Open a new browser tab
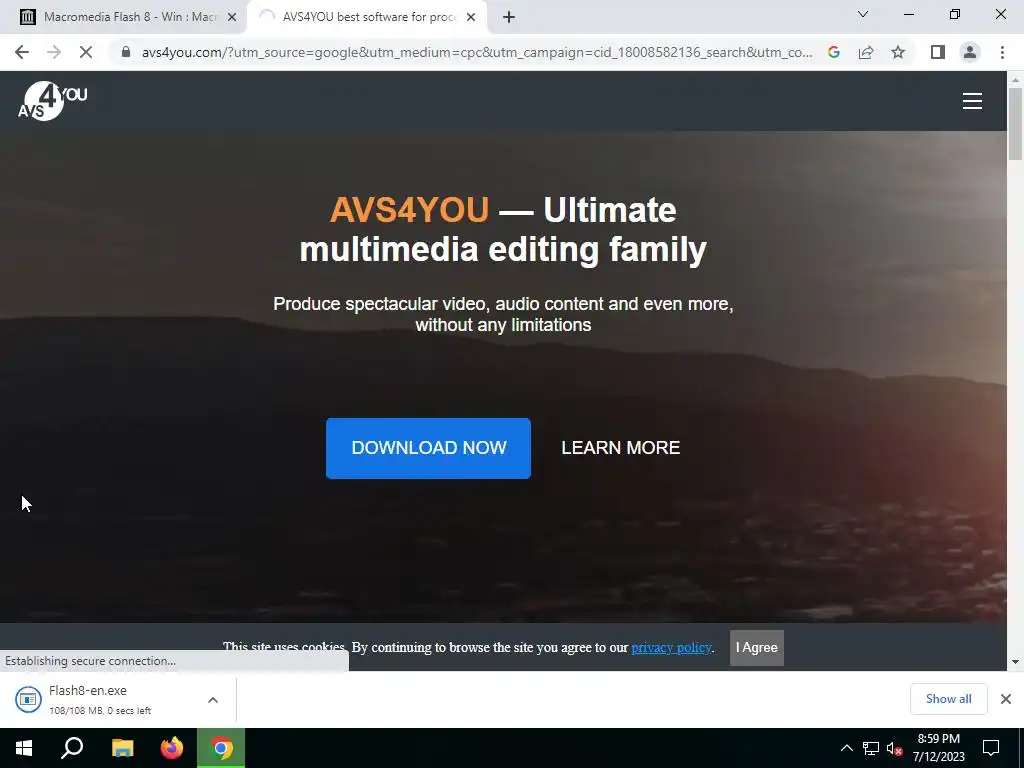The width and height of the screenshot is (1024, 768). coord(509,18)
